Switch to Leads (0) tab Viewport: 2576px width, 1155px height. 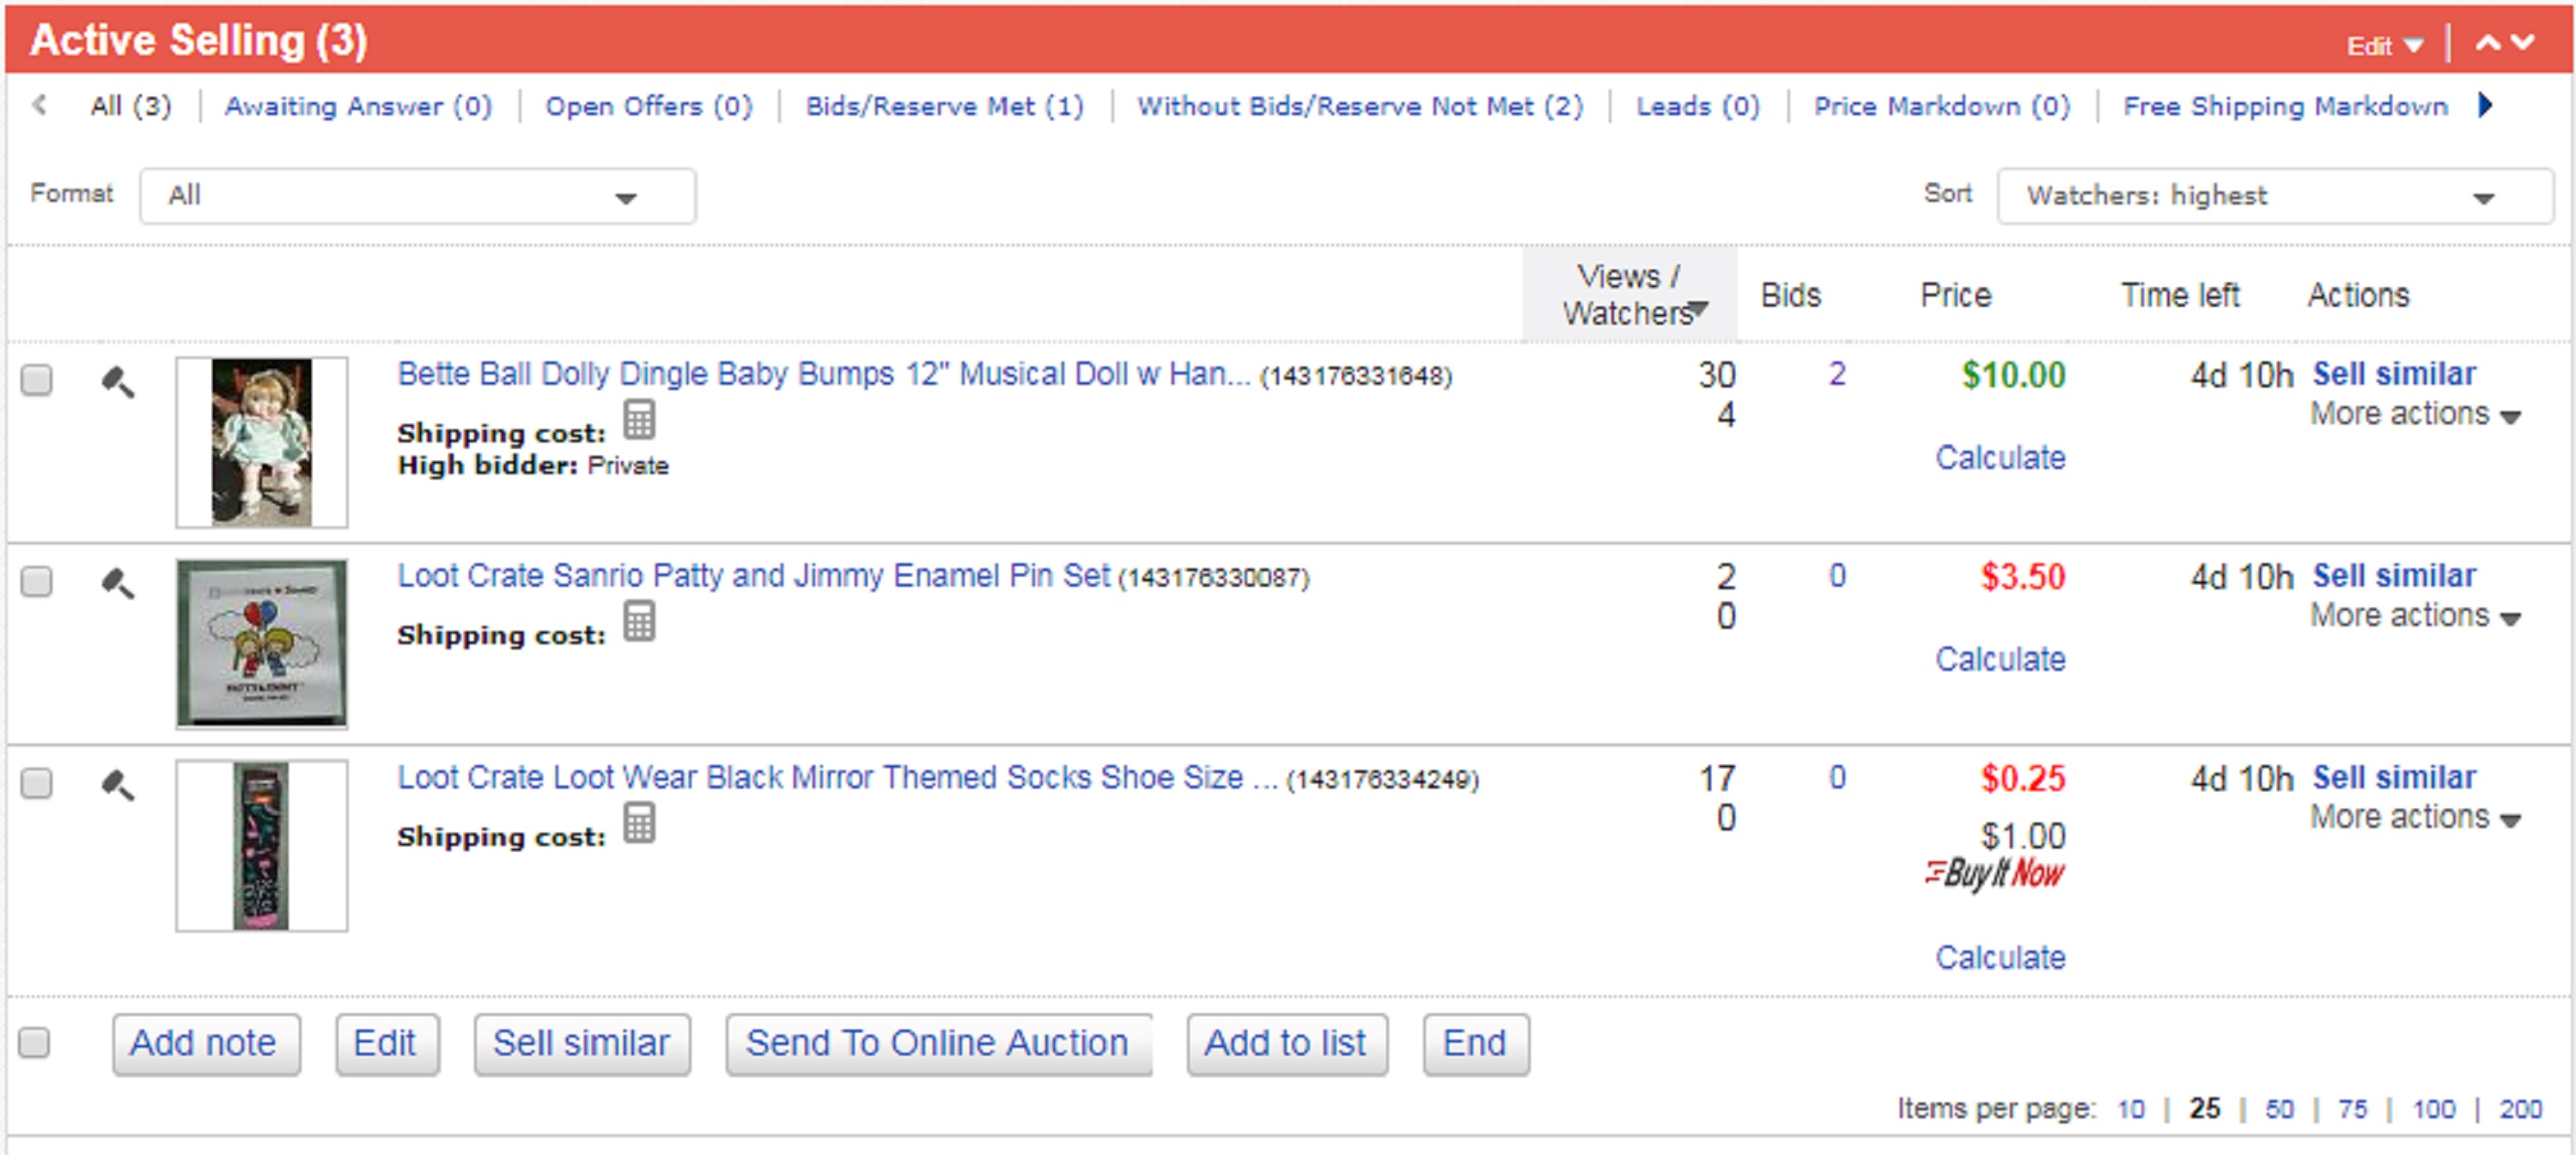(1698, 106)
